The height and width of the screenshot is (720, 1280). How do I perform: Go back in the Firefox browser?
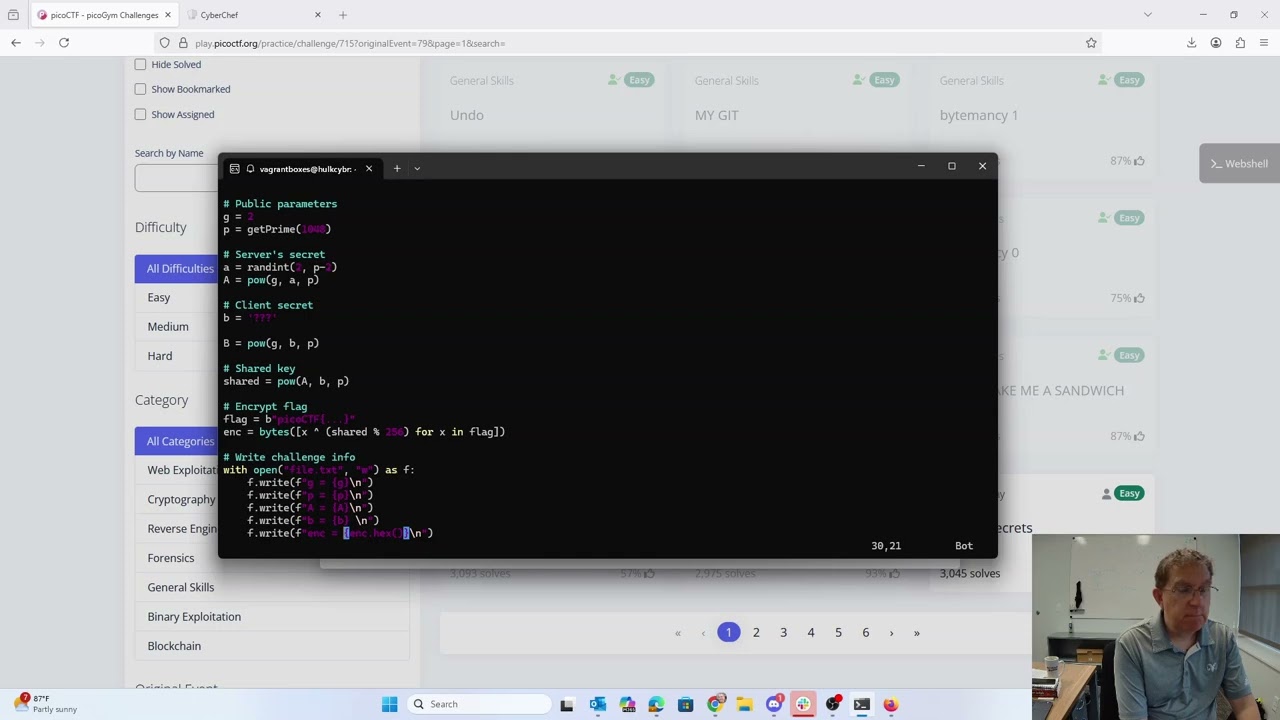pyautogui.click(x=16, y=43)
